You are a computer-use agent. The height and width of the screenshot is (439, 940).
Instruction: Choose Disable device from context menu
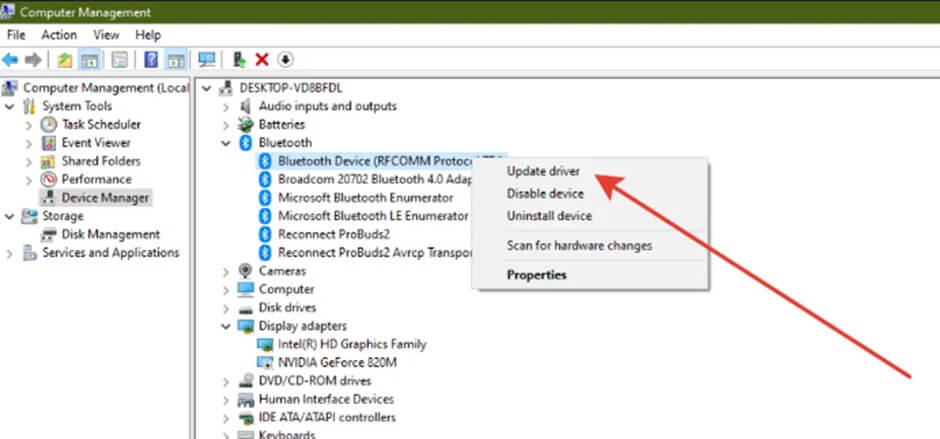(545, 193)
